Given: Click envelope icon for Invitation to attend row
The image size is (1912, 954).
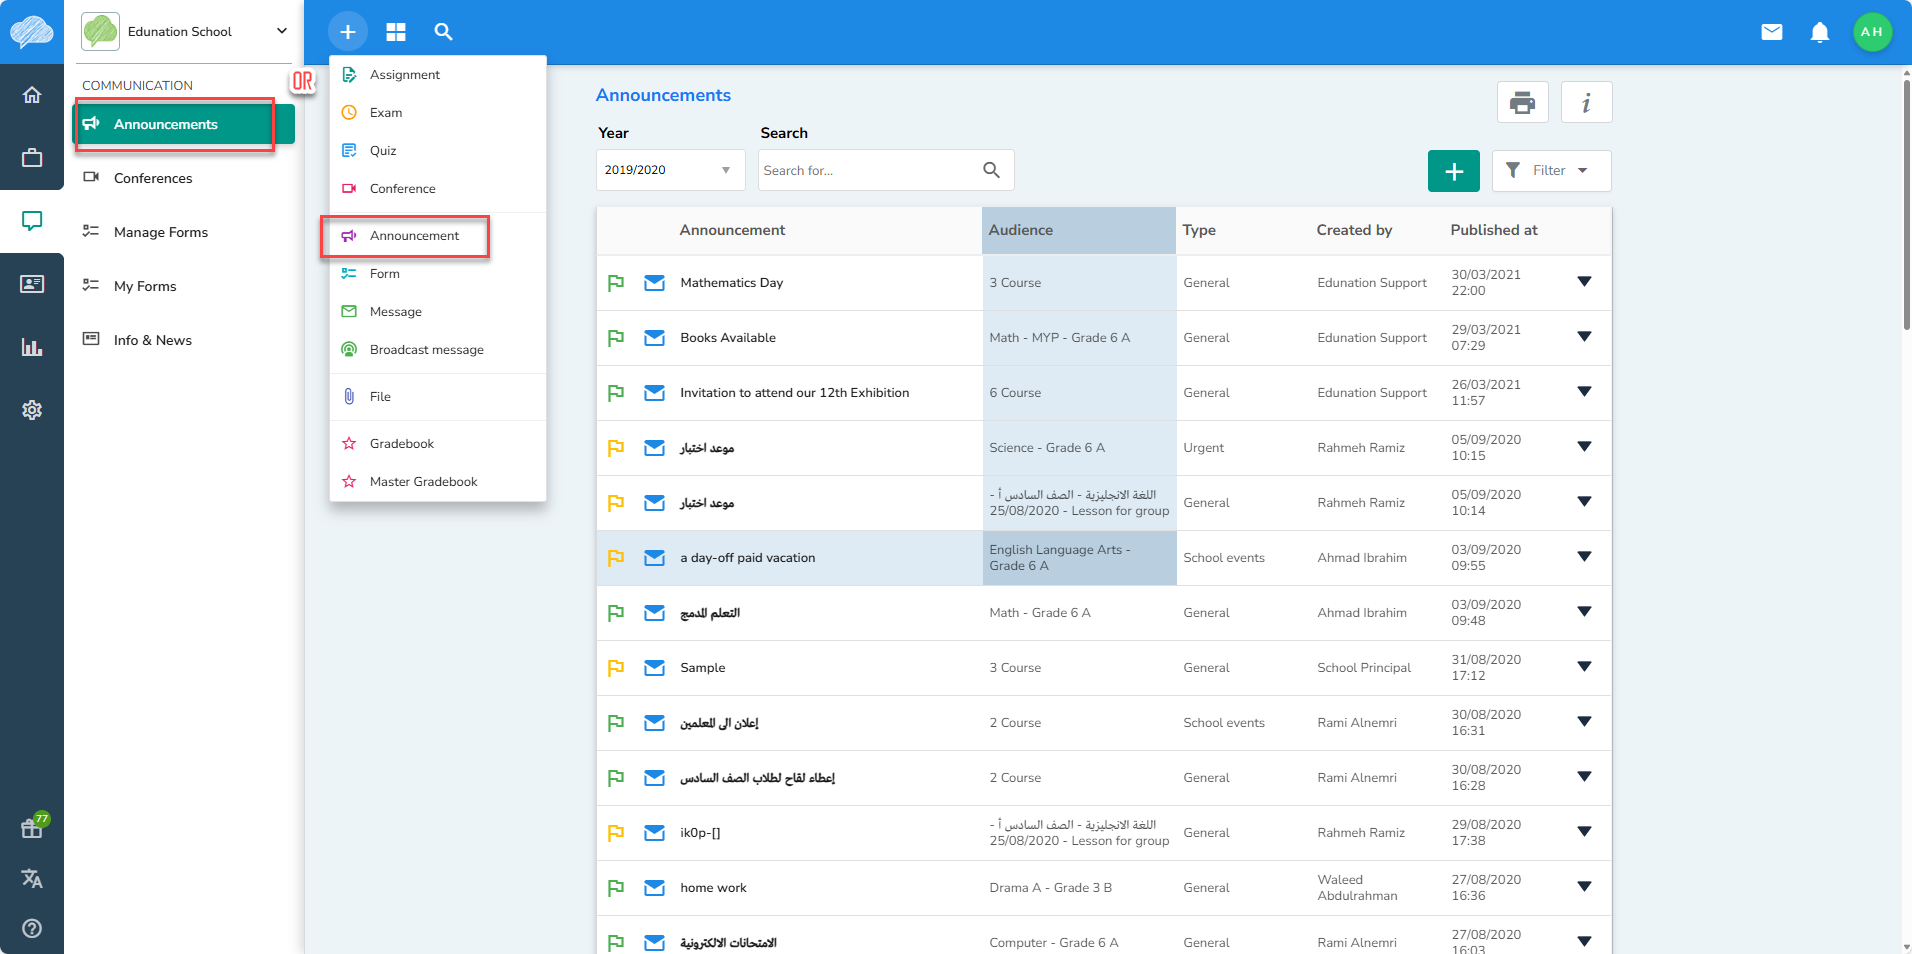Looking at the screenshot, I should (x=654, y=393).
